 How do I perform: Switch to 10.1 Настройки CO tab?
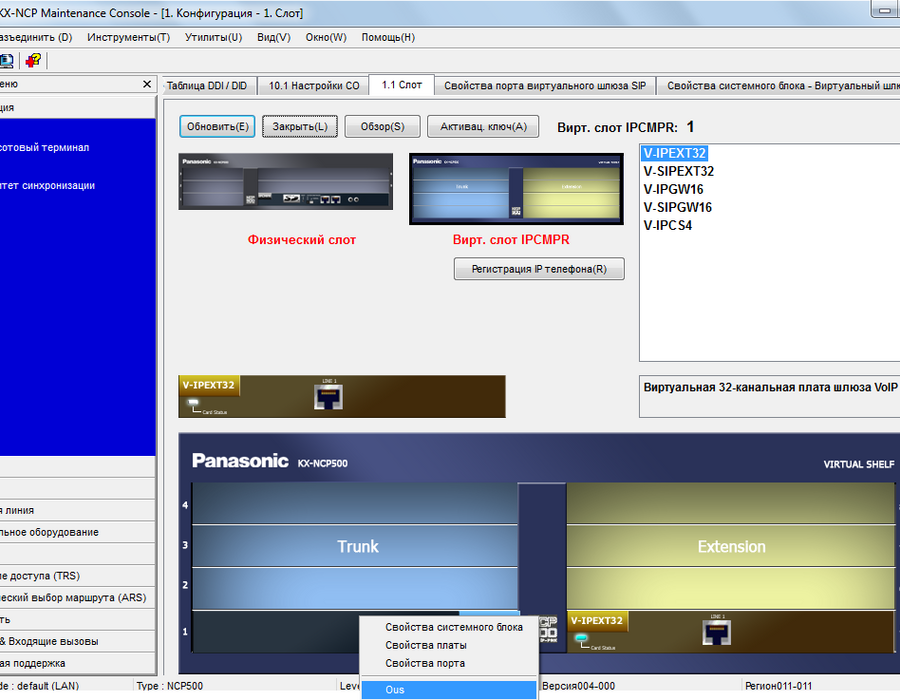tap(314, 86)
